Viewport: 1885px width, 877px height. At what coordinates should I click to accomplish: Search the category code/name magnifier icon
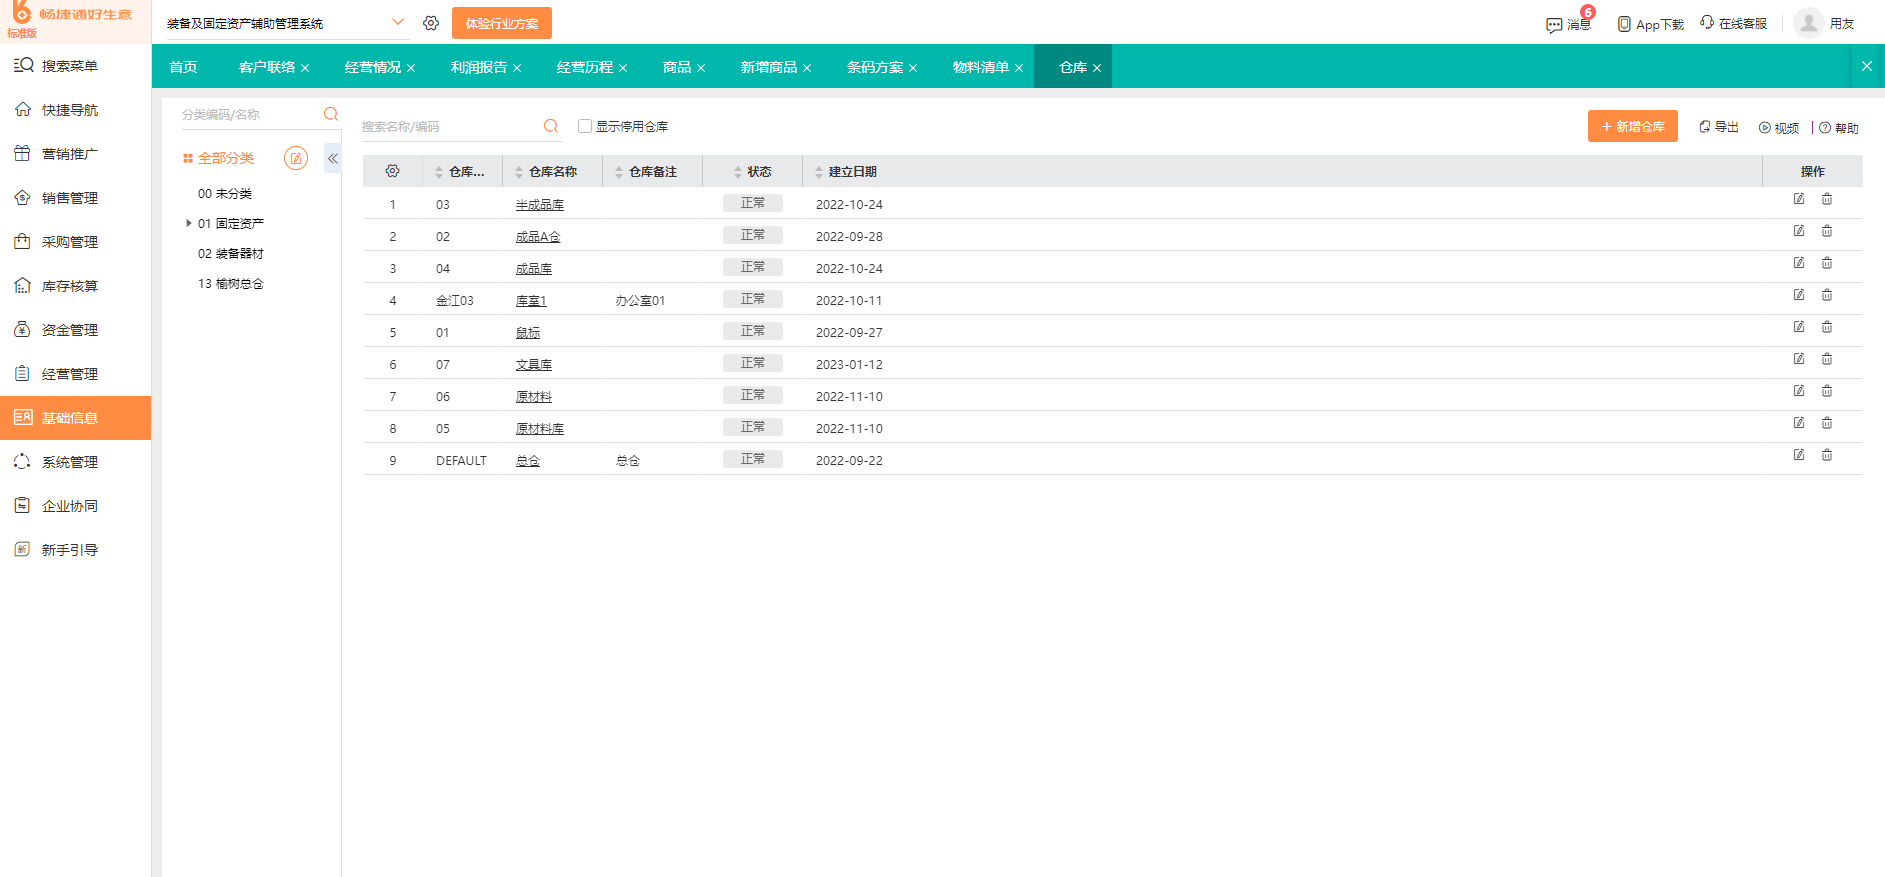pos(331,114)
